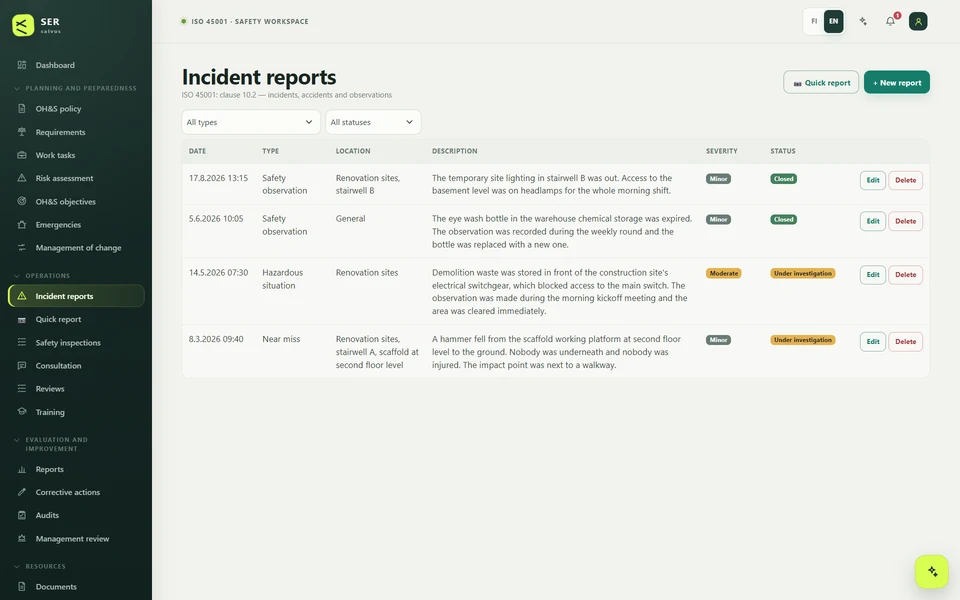This screenshot has width=960, height=600.
Task: Click the Management review icon
Action: pyautogui.click(x=22, y=538)
